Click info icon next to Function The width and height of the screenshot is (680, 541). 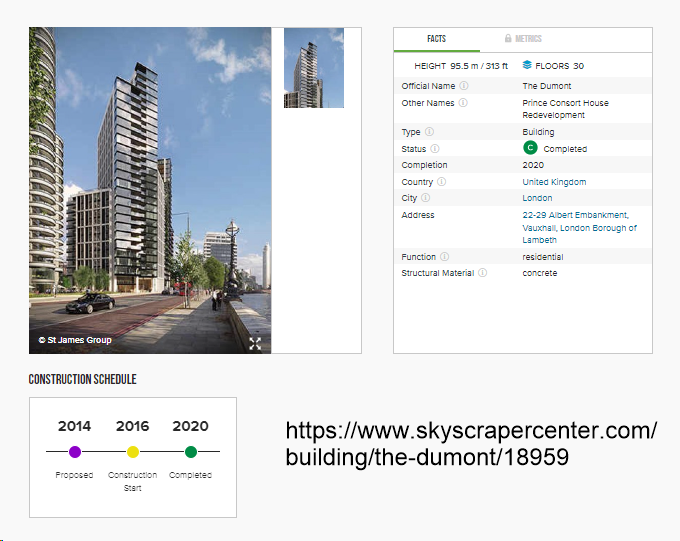coord(445,256)
